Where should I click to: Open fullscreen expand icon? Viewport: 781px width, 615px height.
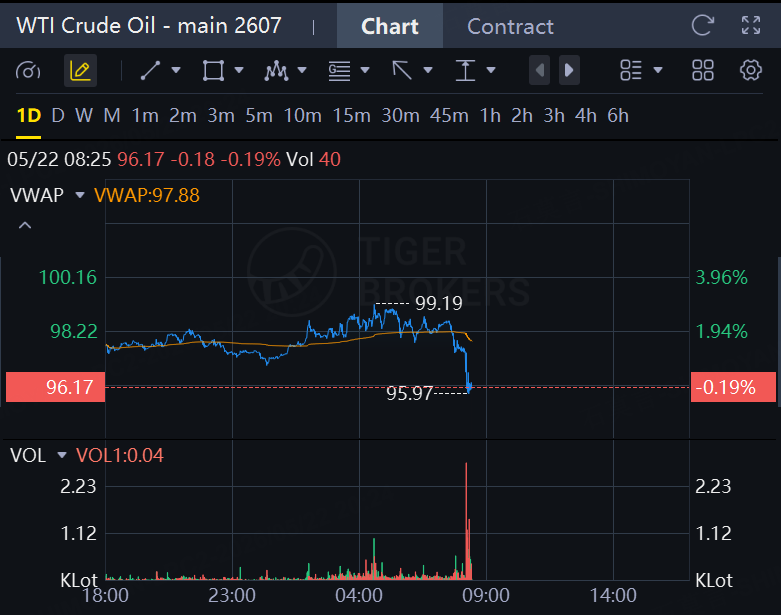751,25
